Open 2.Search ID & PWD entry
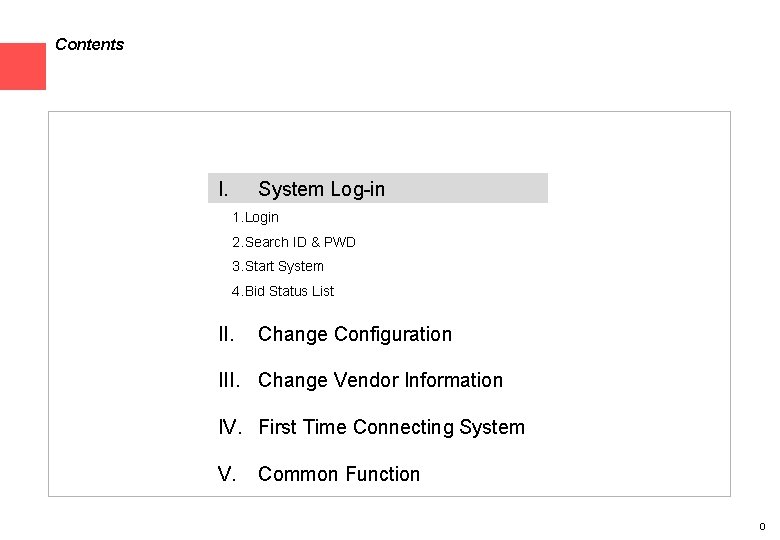 point(293,242)
